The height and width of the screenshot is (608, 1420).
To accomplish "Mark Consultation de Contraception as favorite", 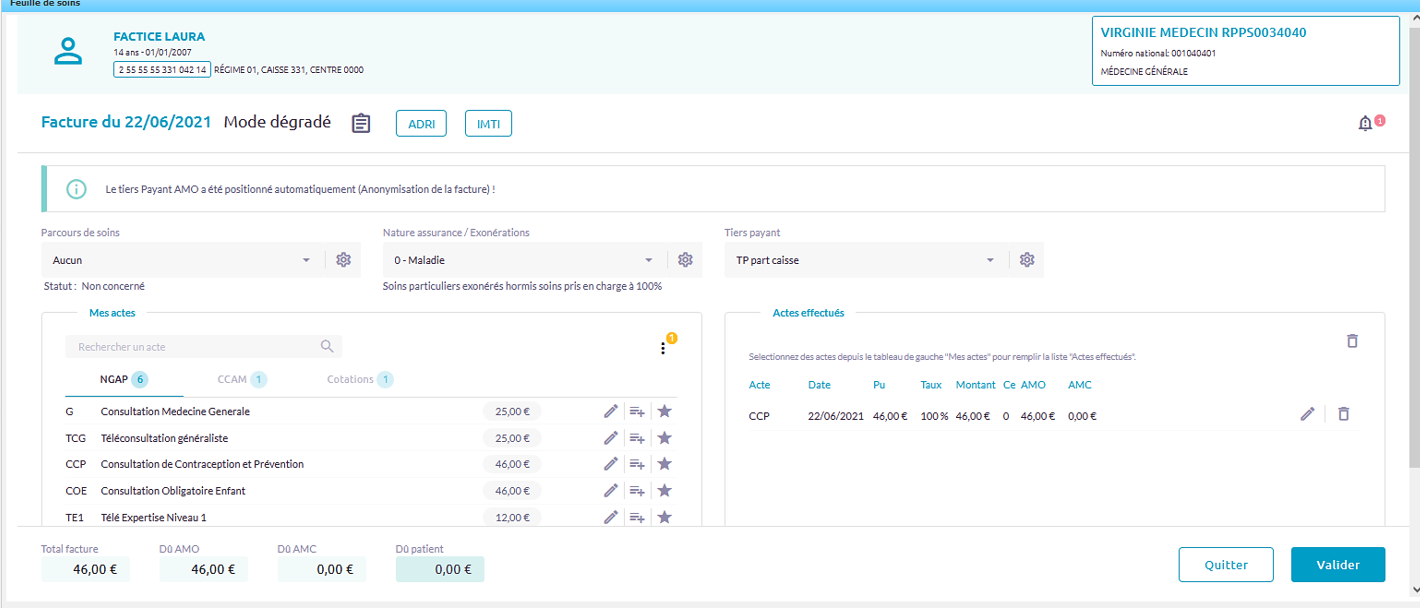I will click(664, 464).
